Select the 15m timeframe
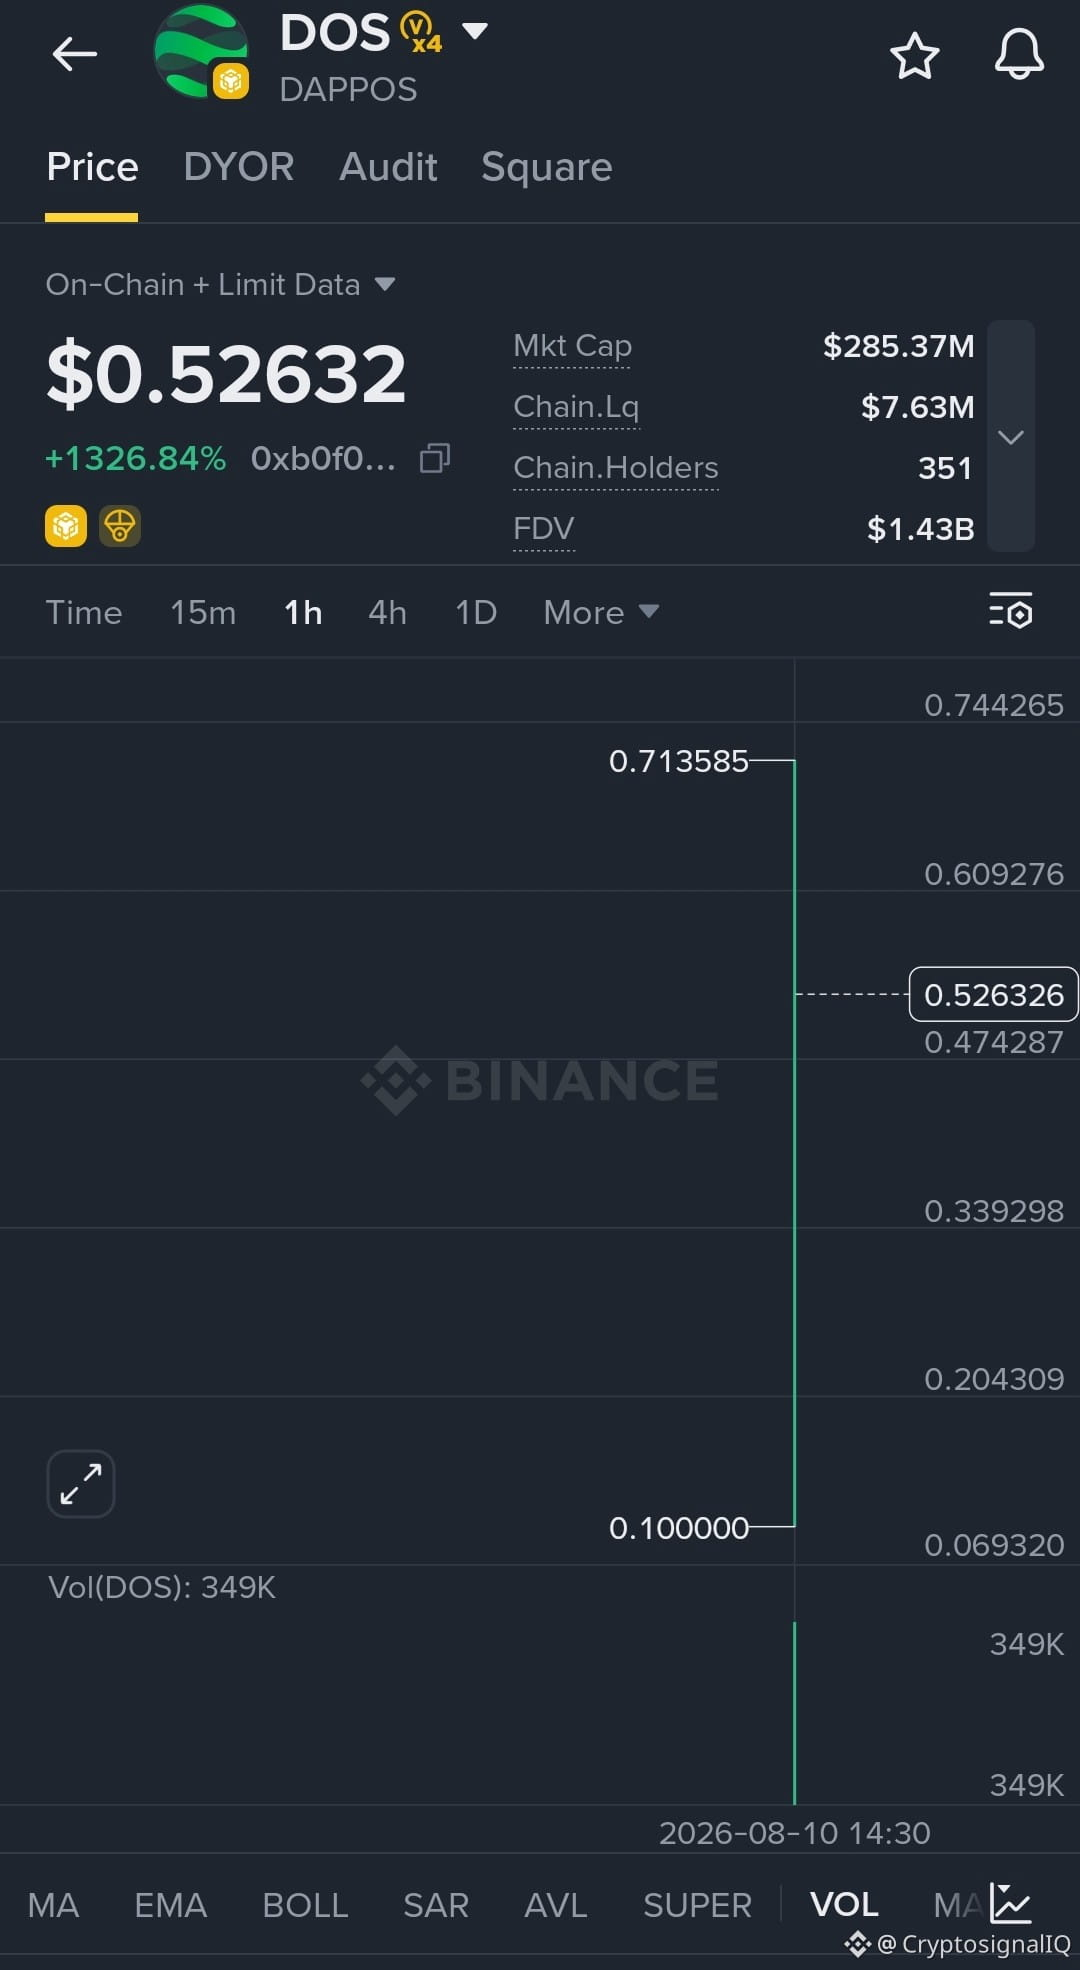Viewport: 1080px width, 1970px height. tap(203, 612)
